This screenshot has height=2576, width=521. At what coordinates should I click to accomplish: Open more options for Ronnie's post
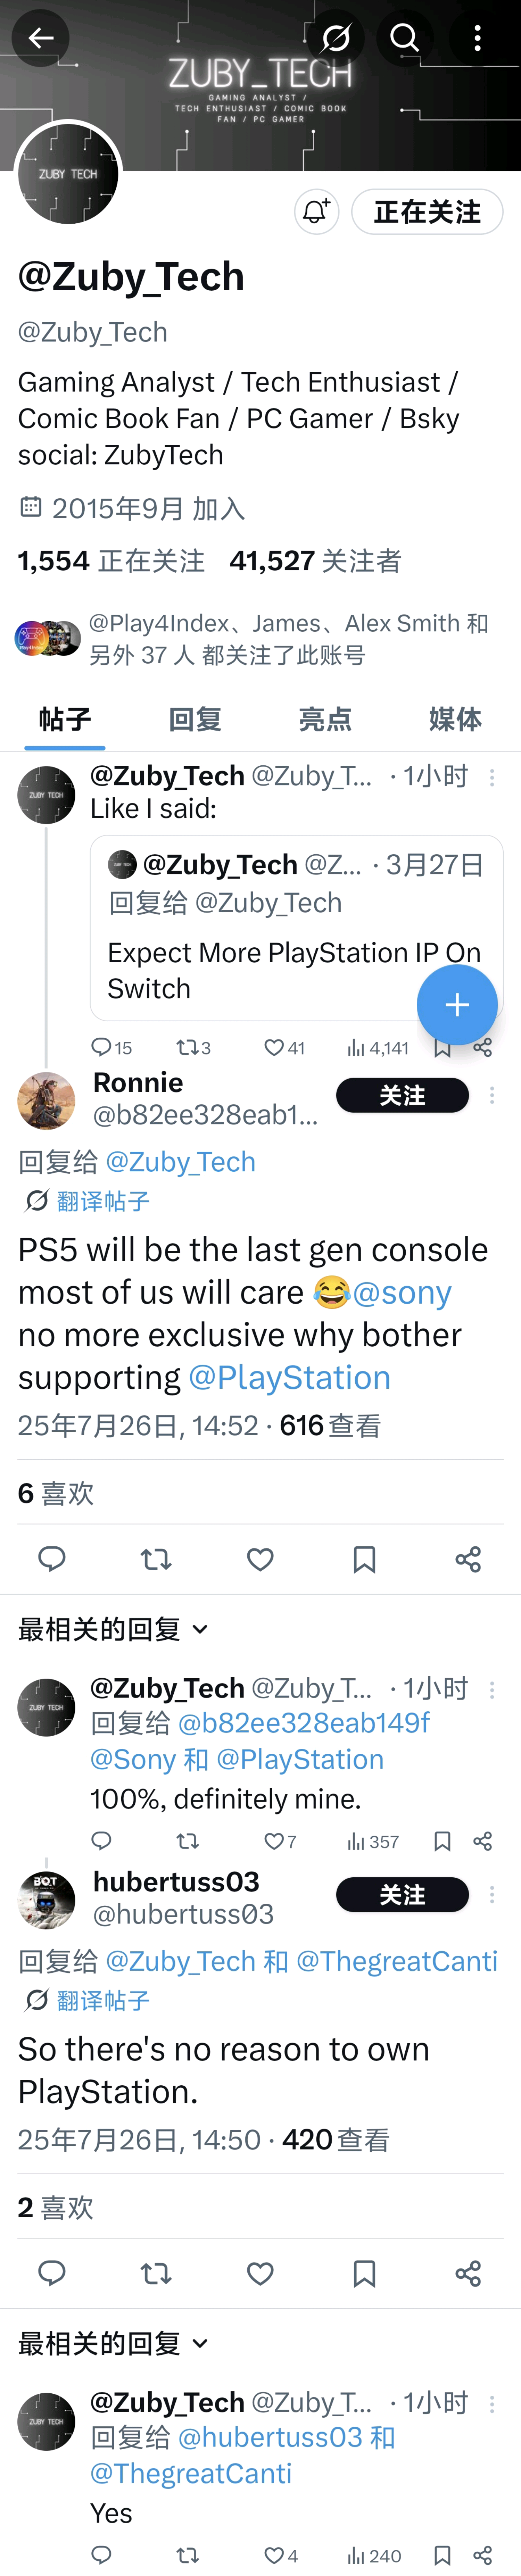point(492,1095)
